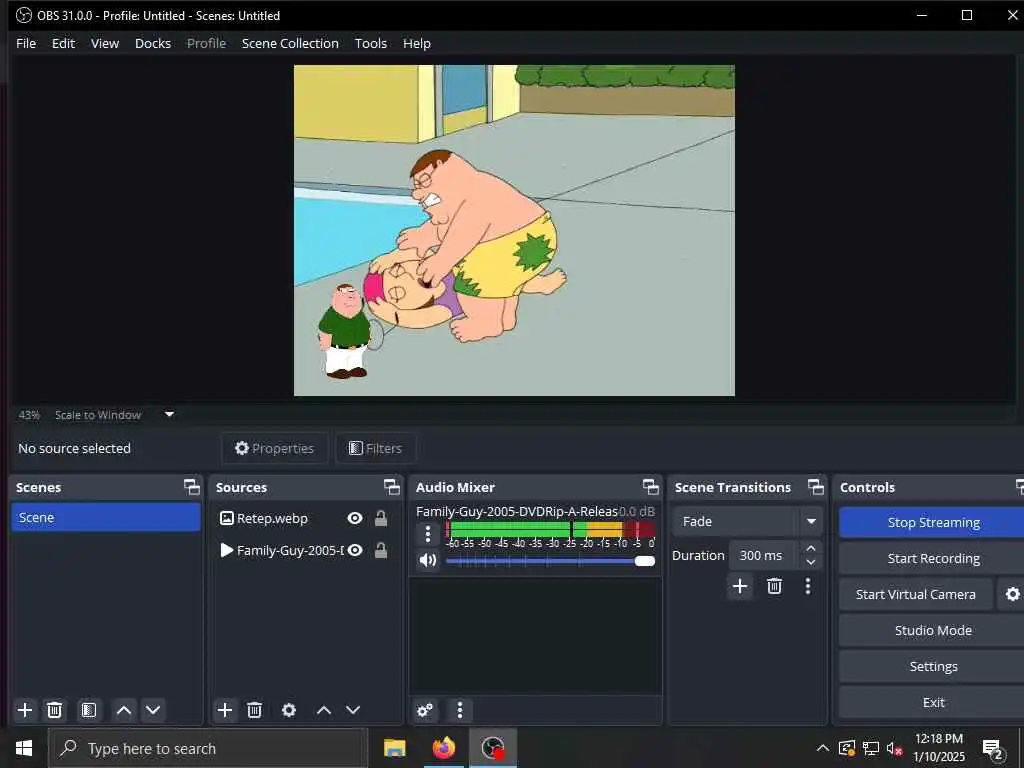
Task: Open the Edit menu
Action: 63,43
